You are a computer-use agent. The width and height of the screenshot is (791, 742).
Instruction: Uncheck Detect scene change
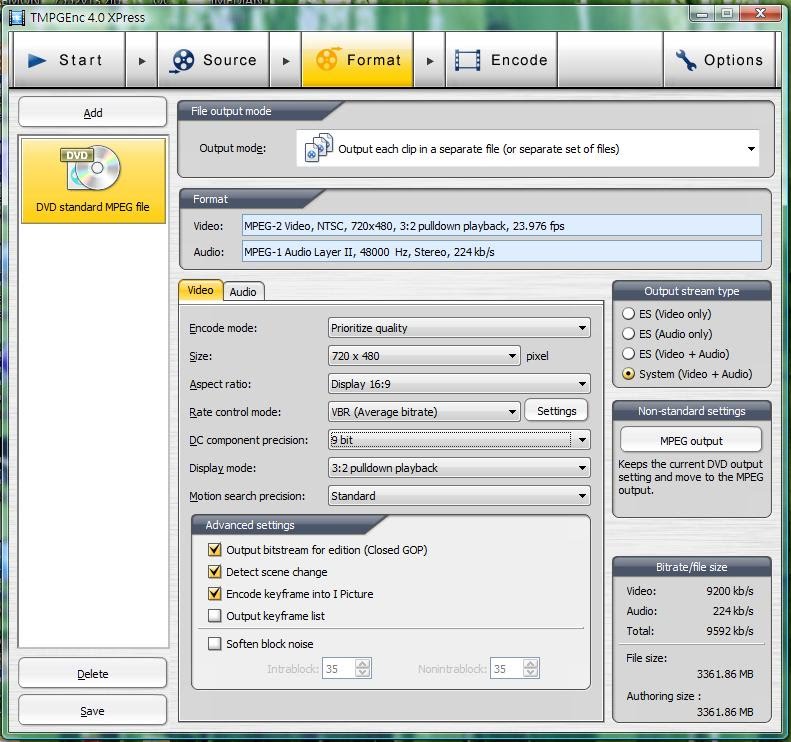click(214, 572)
